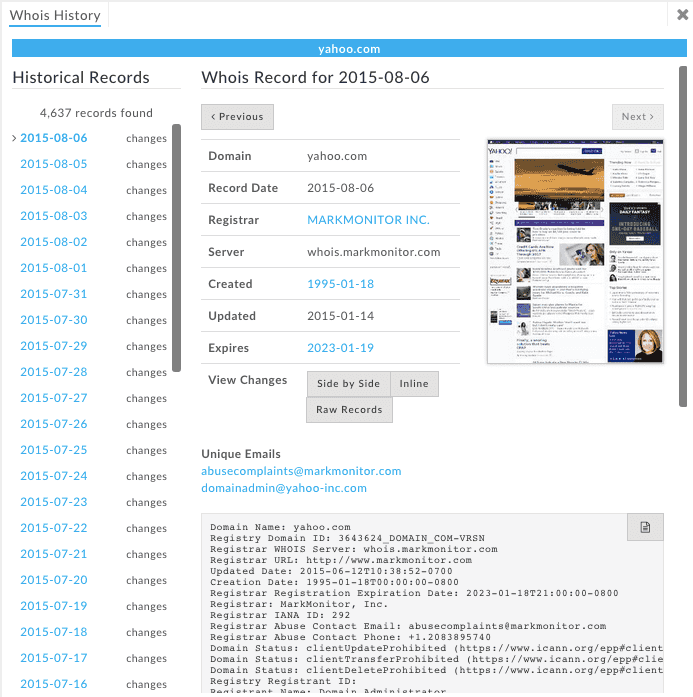Viewport: 693px width, 697px height.
Task: Select the 2015-07-24 historical record
Action: (54, 476)
